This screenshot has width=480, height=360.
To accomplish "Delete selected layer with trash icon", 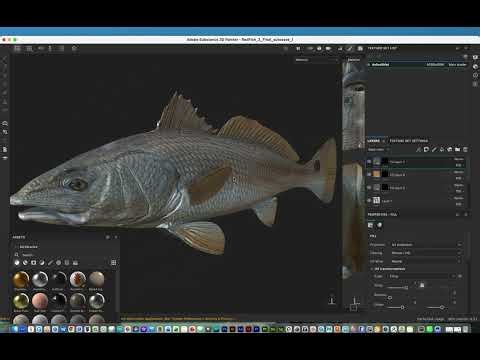I will (465, 150).
